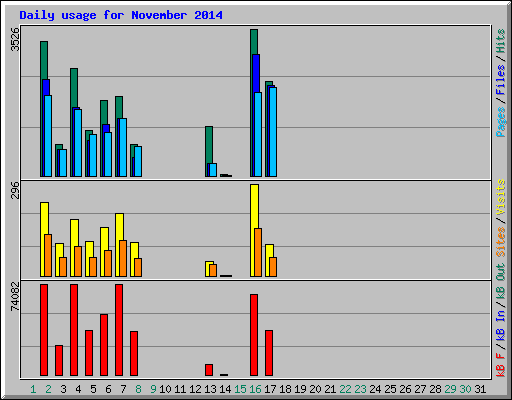Click the tallest green hits bar for day 16
This screenshot has width=512, height=400.
click(x=254, y=42)
